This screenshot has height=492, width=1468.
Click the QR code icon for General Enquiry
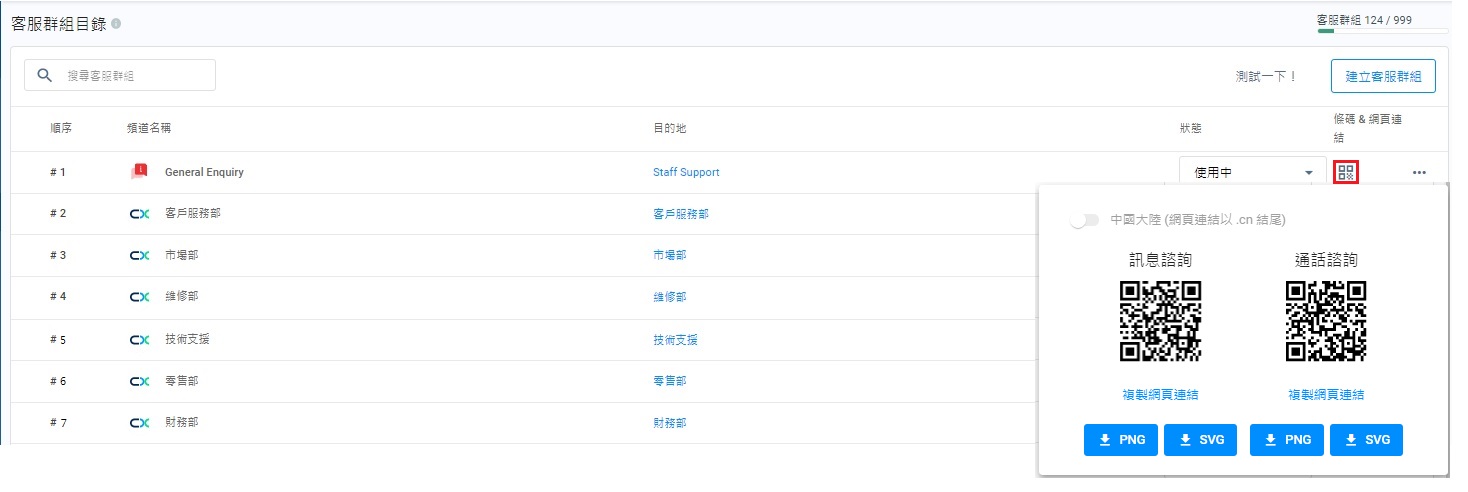click(x=1346, y=172)
